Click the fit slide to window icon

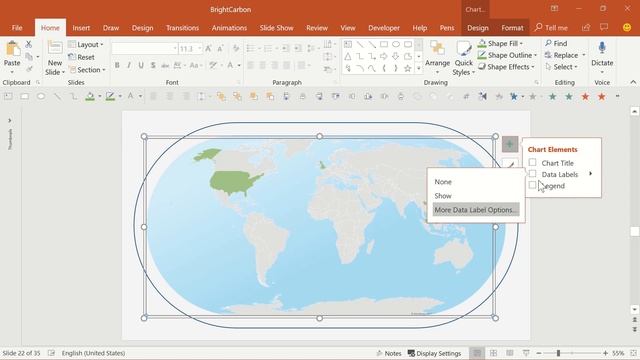[633, 353]
